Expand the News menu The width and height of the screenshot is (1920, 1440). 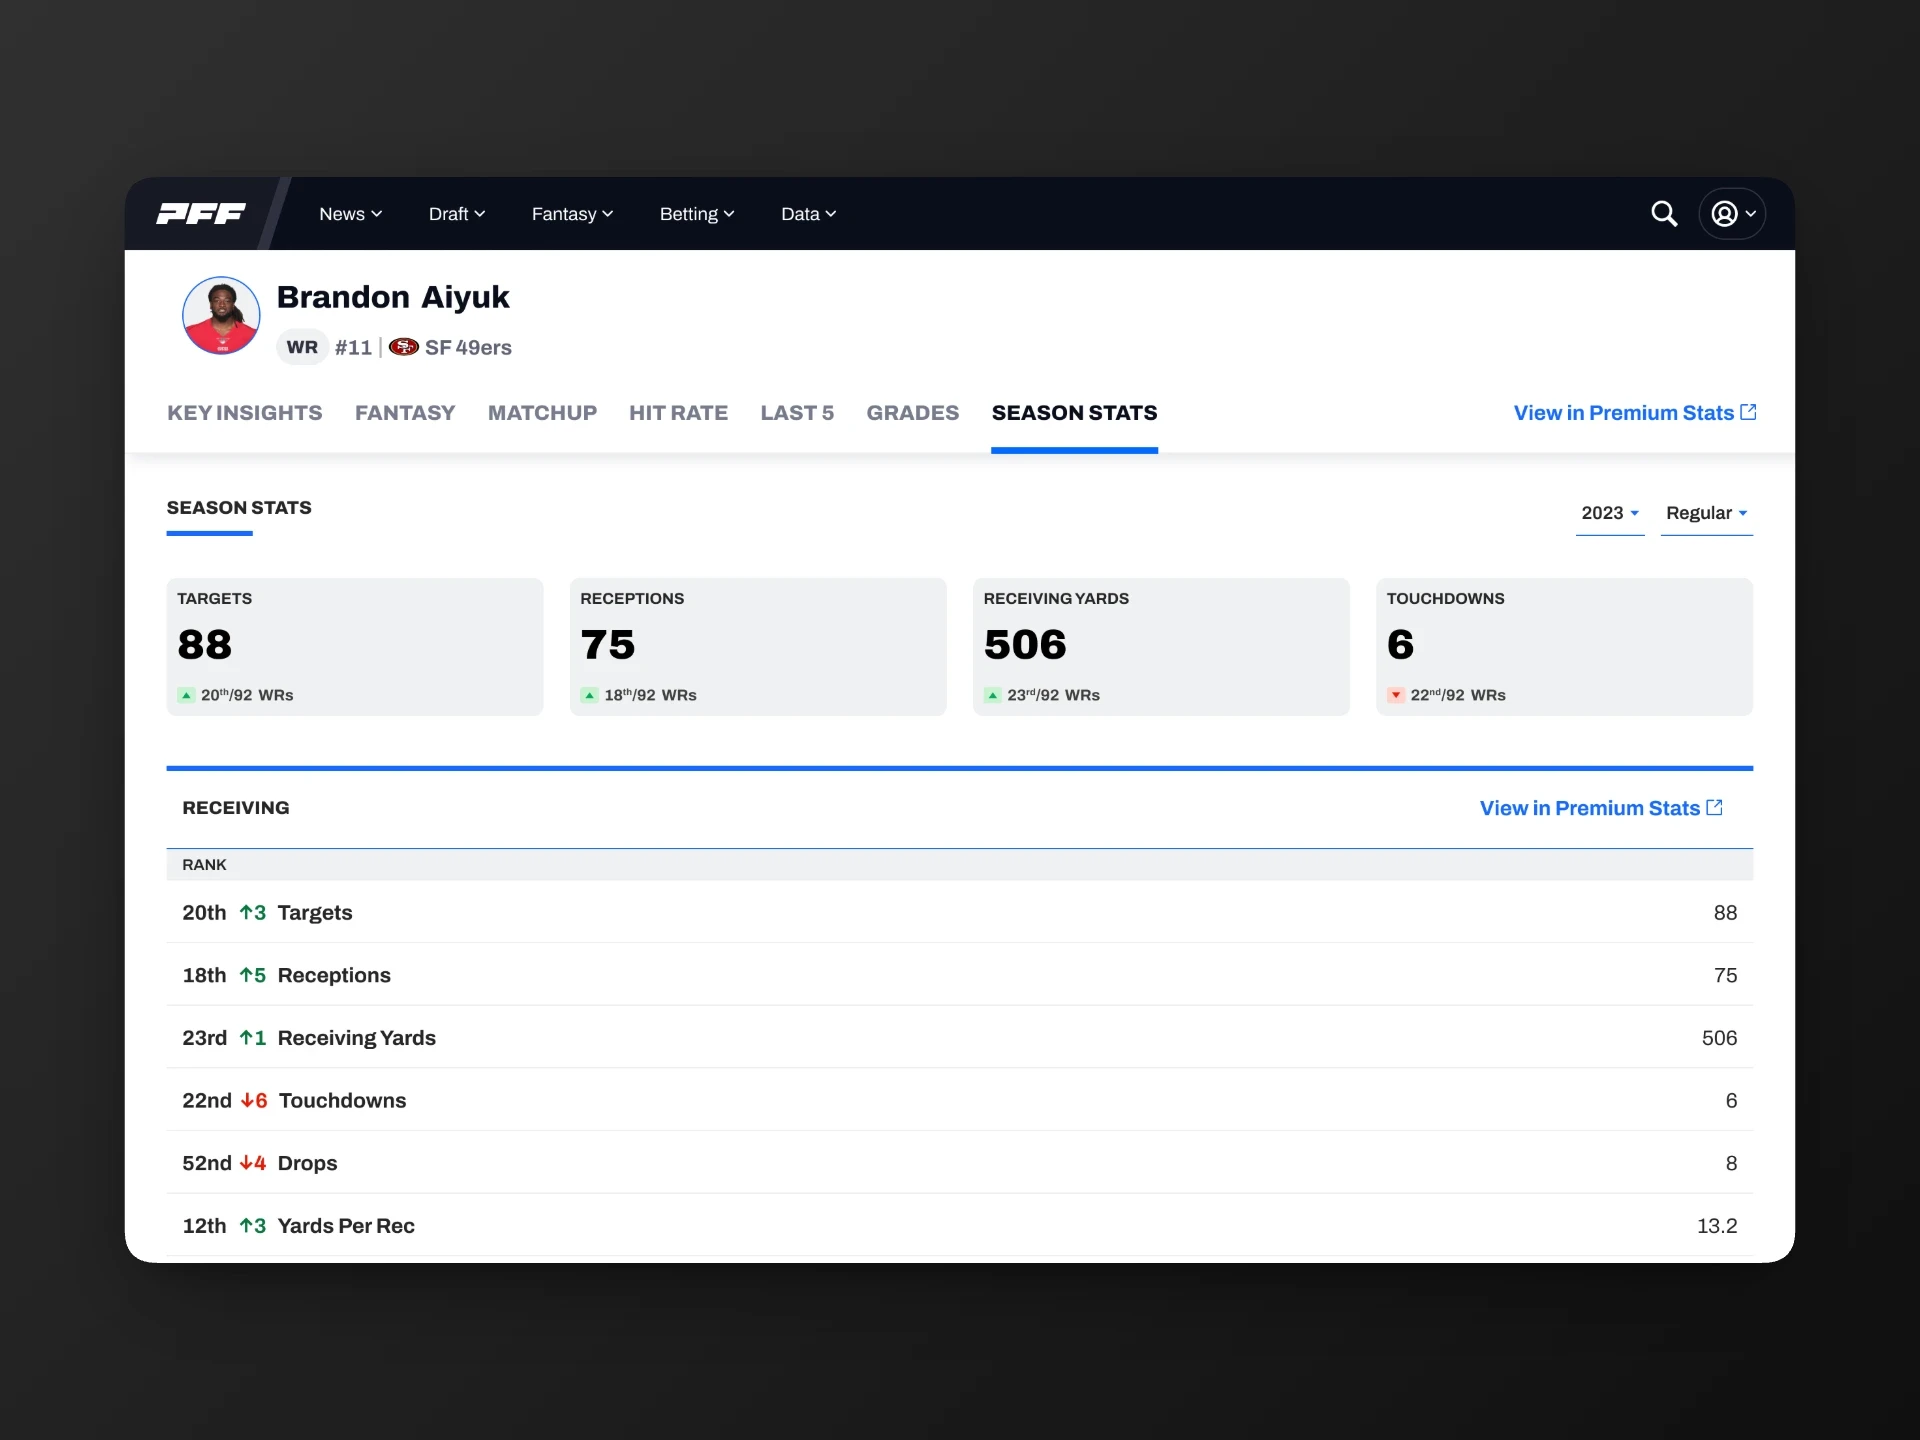click(x=350, y=214)
